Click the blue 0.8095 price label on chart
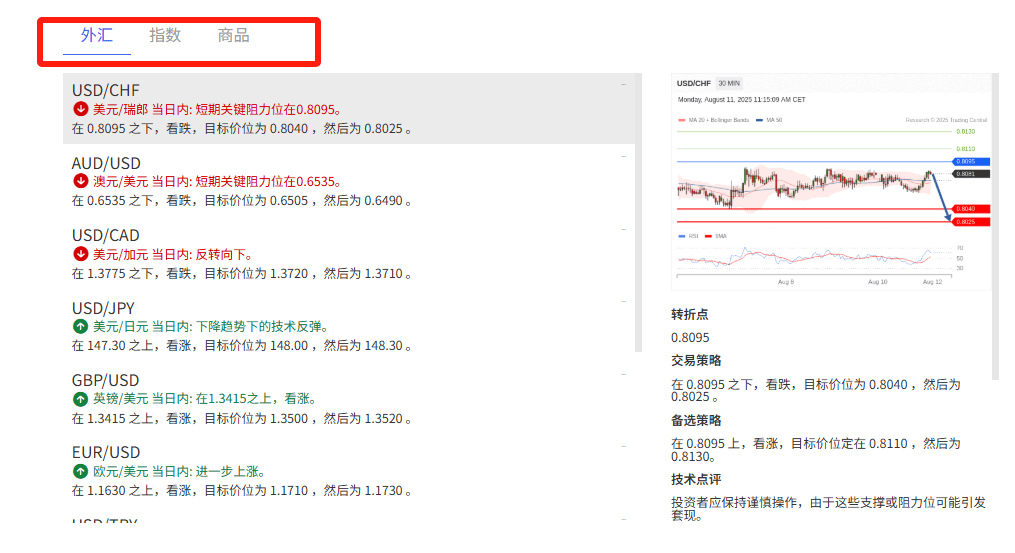 point(971,161)
